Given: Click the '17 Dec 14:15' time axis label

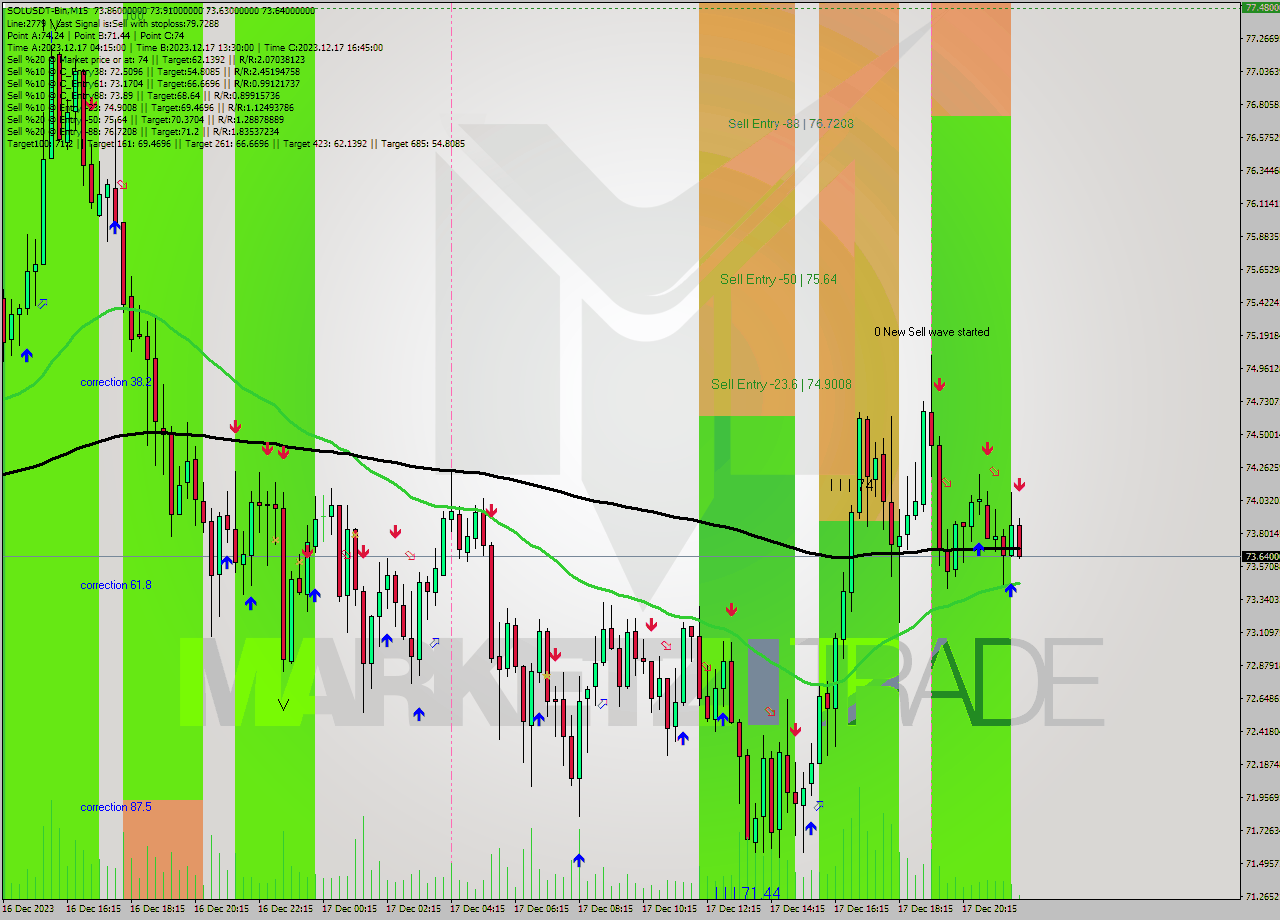Looking at the screenshot, I should (x=797, y=910).
